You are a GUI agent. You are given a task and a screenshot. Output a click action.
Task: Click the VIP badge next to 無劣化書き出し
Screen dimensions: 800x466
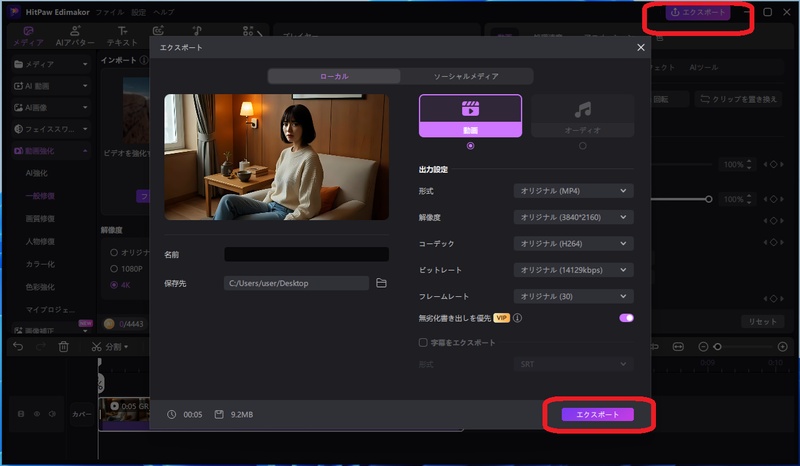tap(502, 318)
